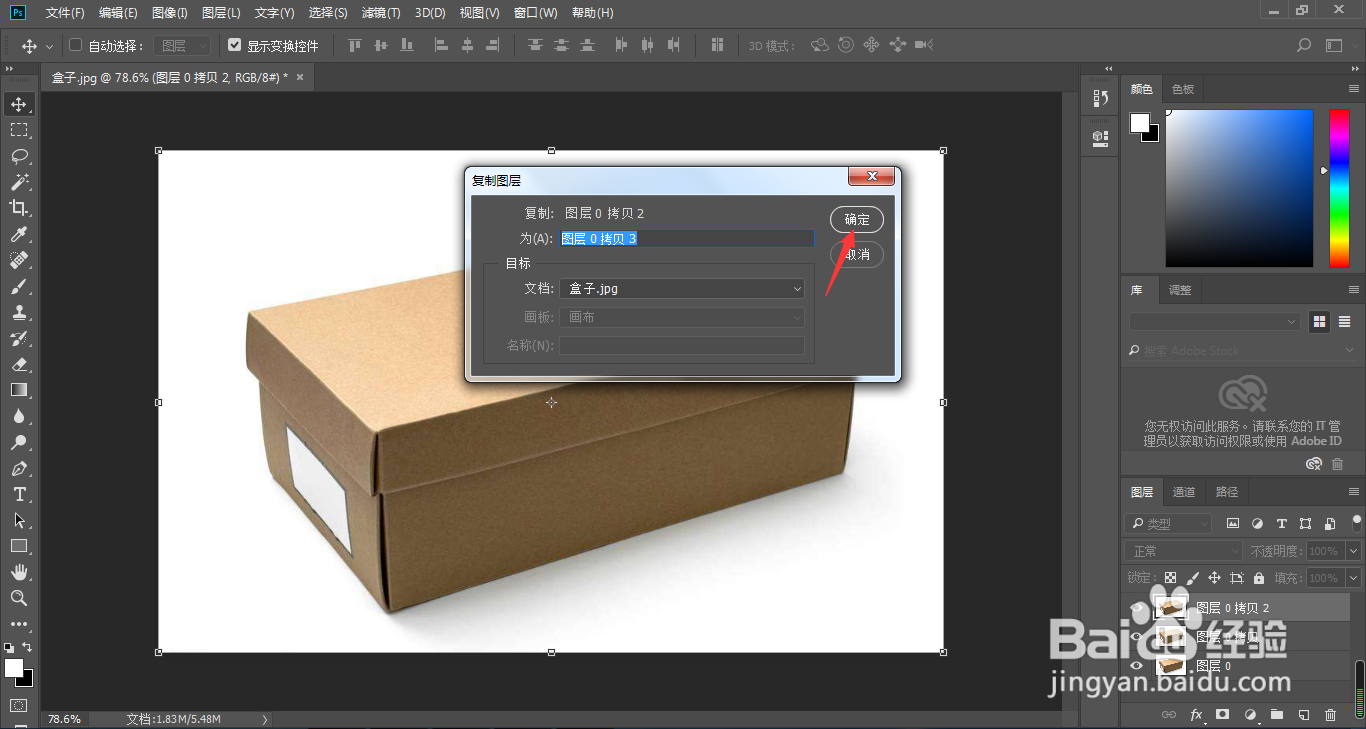
Task: Expand the 填充 fill dropdown arrow
Action: 1354,578
